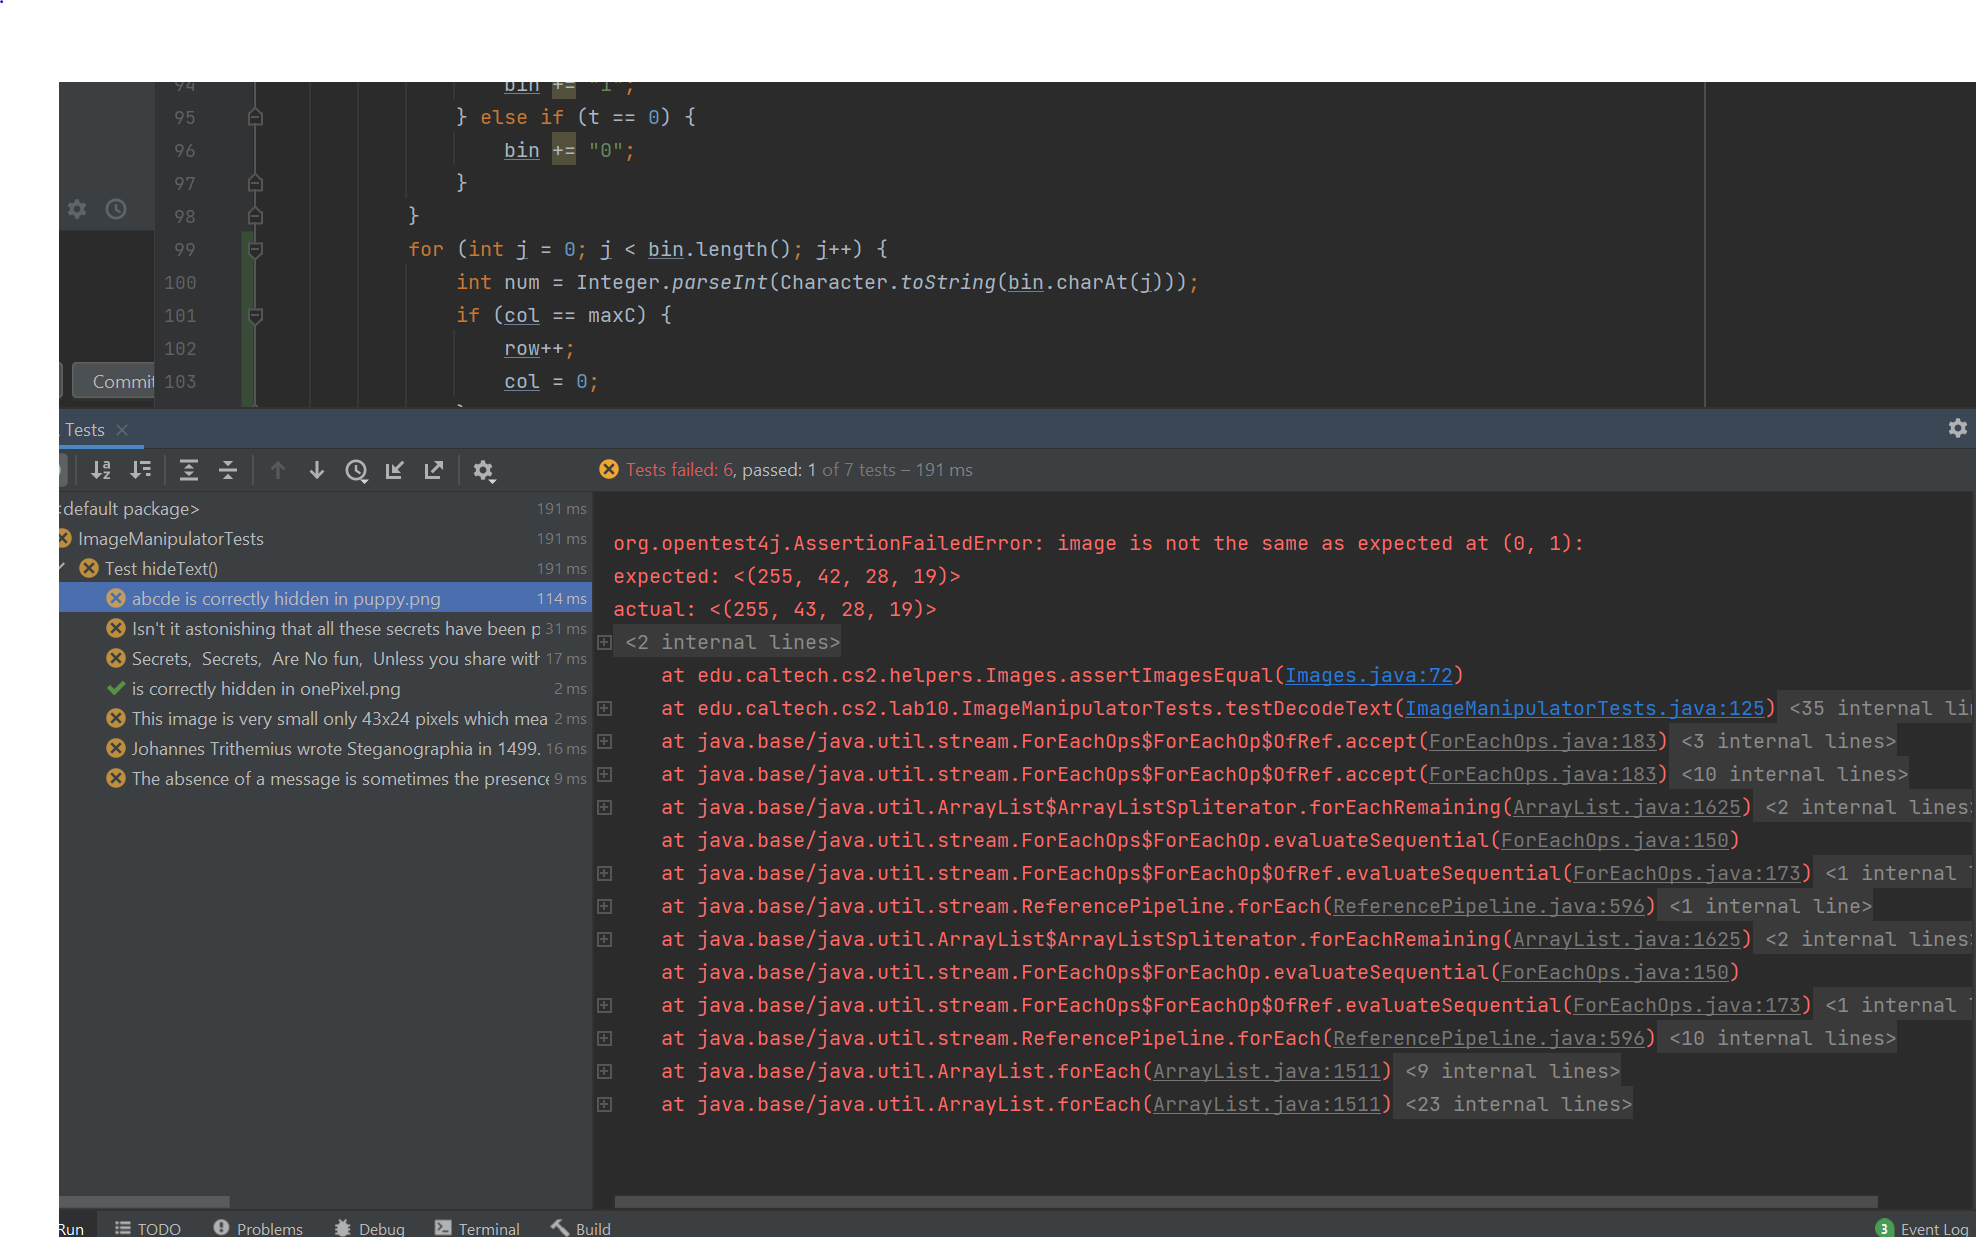
Task: Click the Collapse All tests icon
Action: click(x=228, y=470)
